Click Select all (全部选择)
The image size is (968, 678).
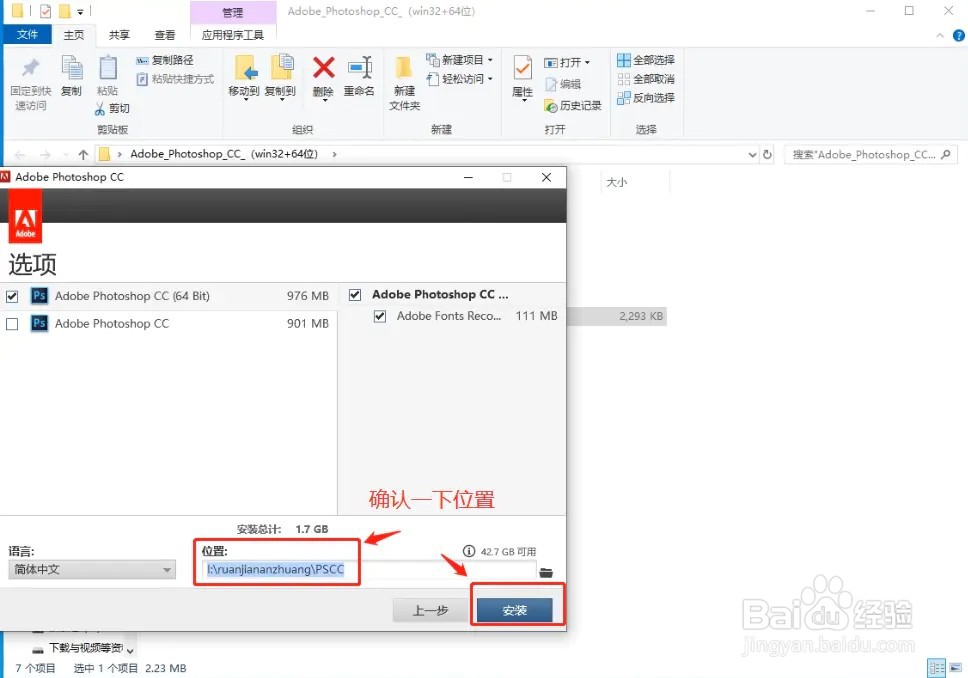[646, 60]
